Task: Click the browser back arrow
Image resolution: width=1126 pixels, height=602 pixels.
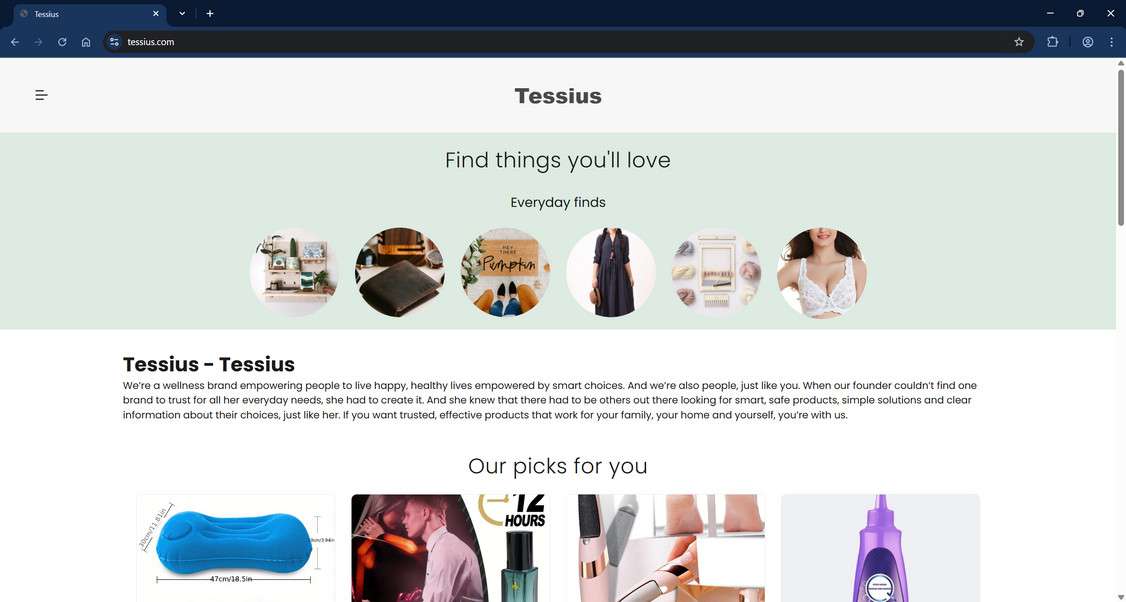Action: point(14,42)
